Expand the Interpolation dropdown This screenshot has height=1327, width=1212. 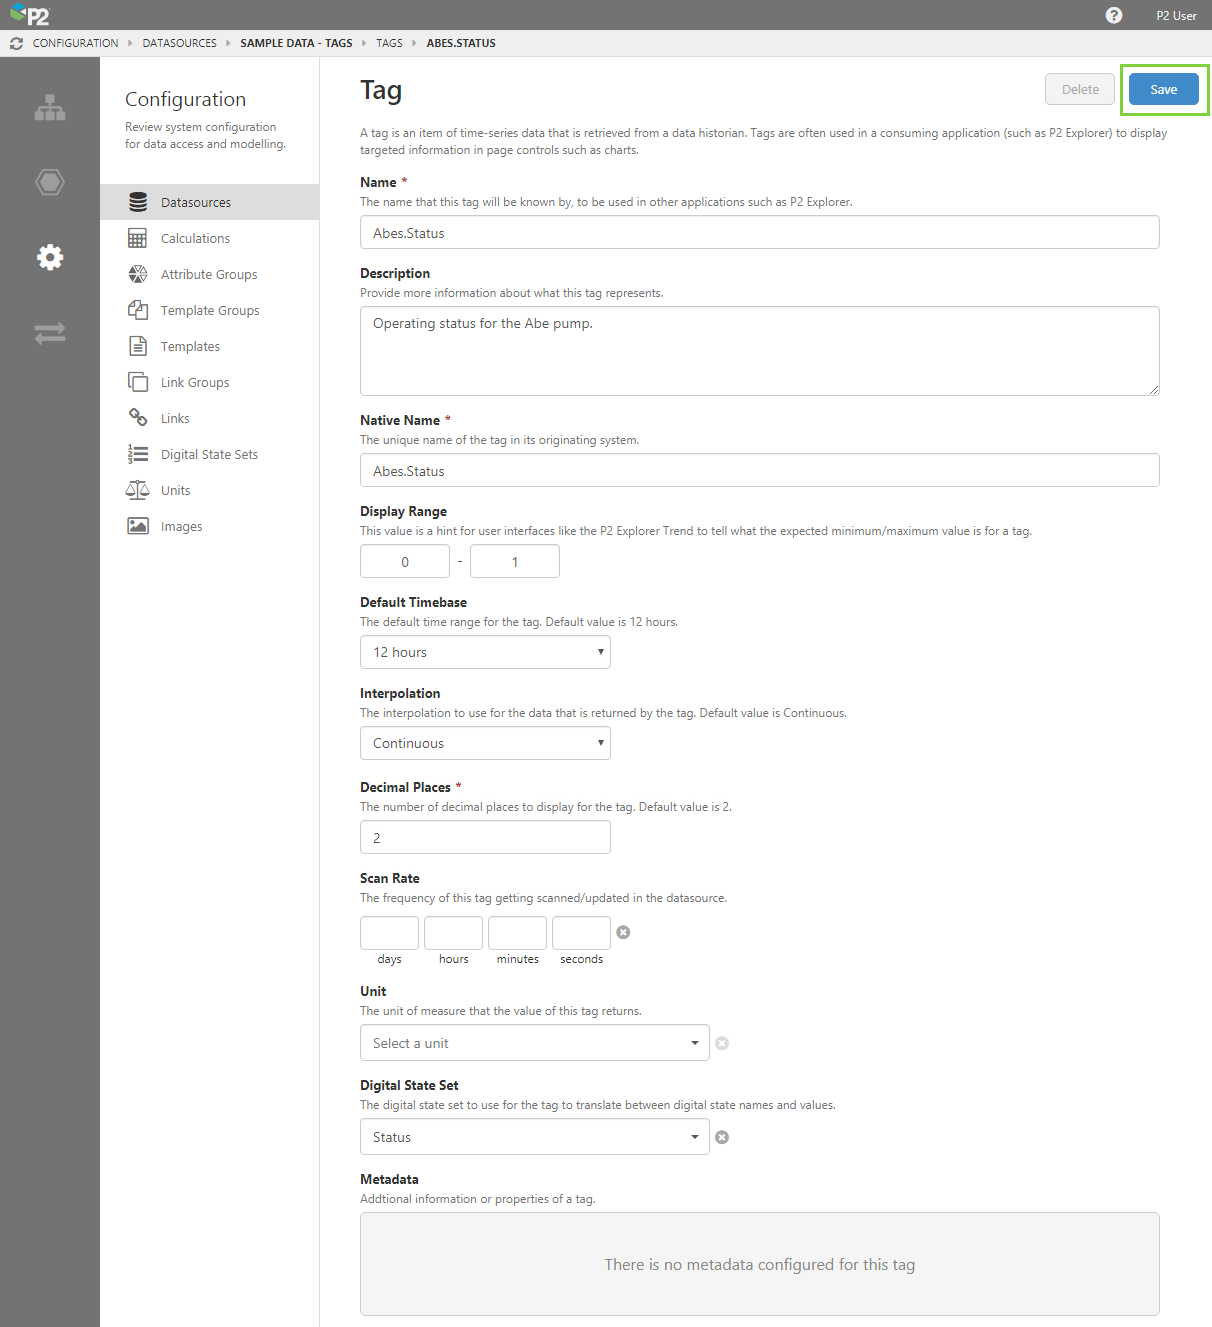(x=485, y=743)
